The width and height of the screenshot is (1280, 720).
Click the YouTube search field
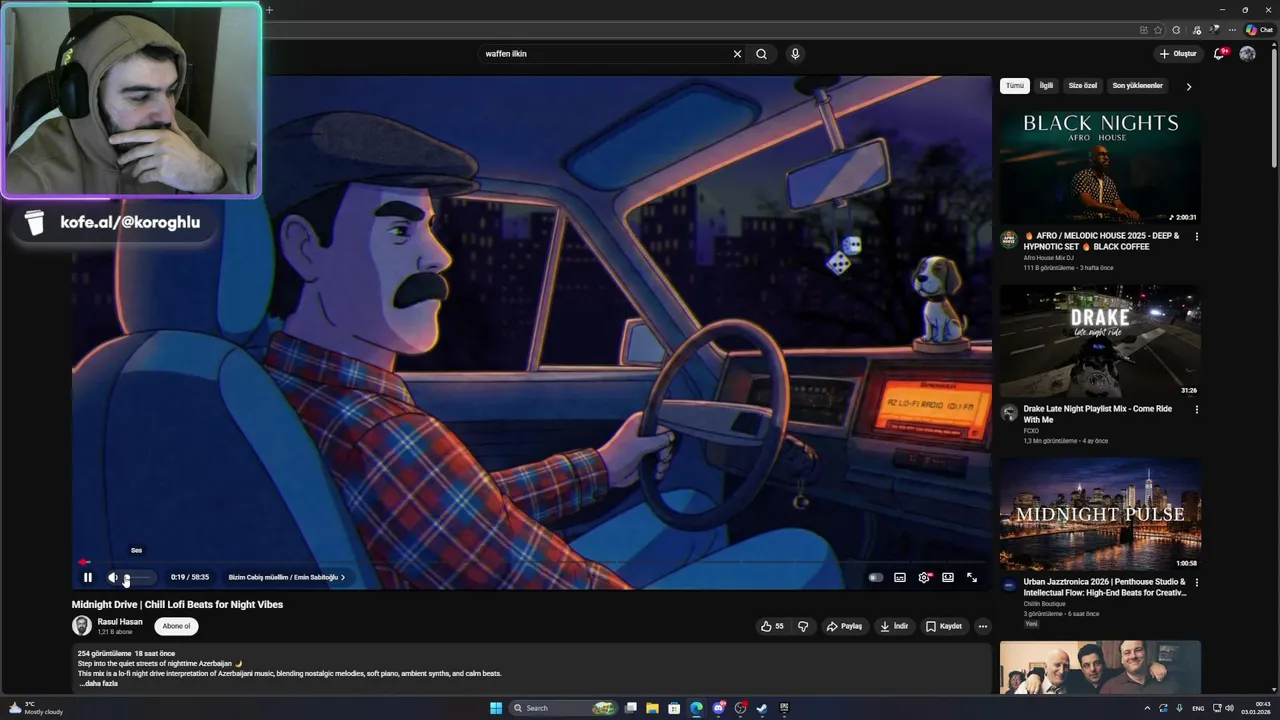tap(606, 54)
